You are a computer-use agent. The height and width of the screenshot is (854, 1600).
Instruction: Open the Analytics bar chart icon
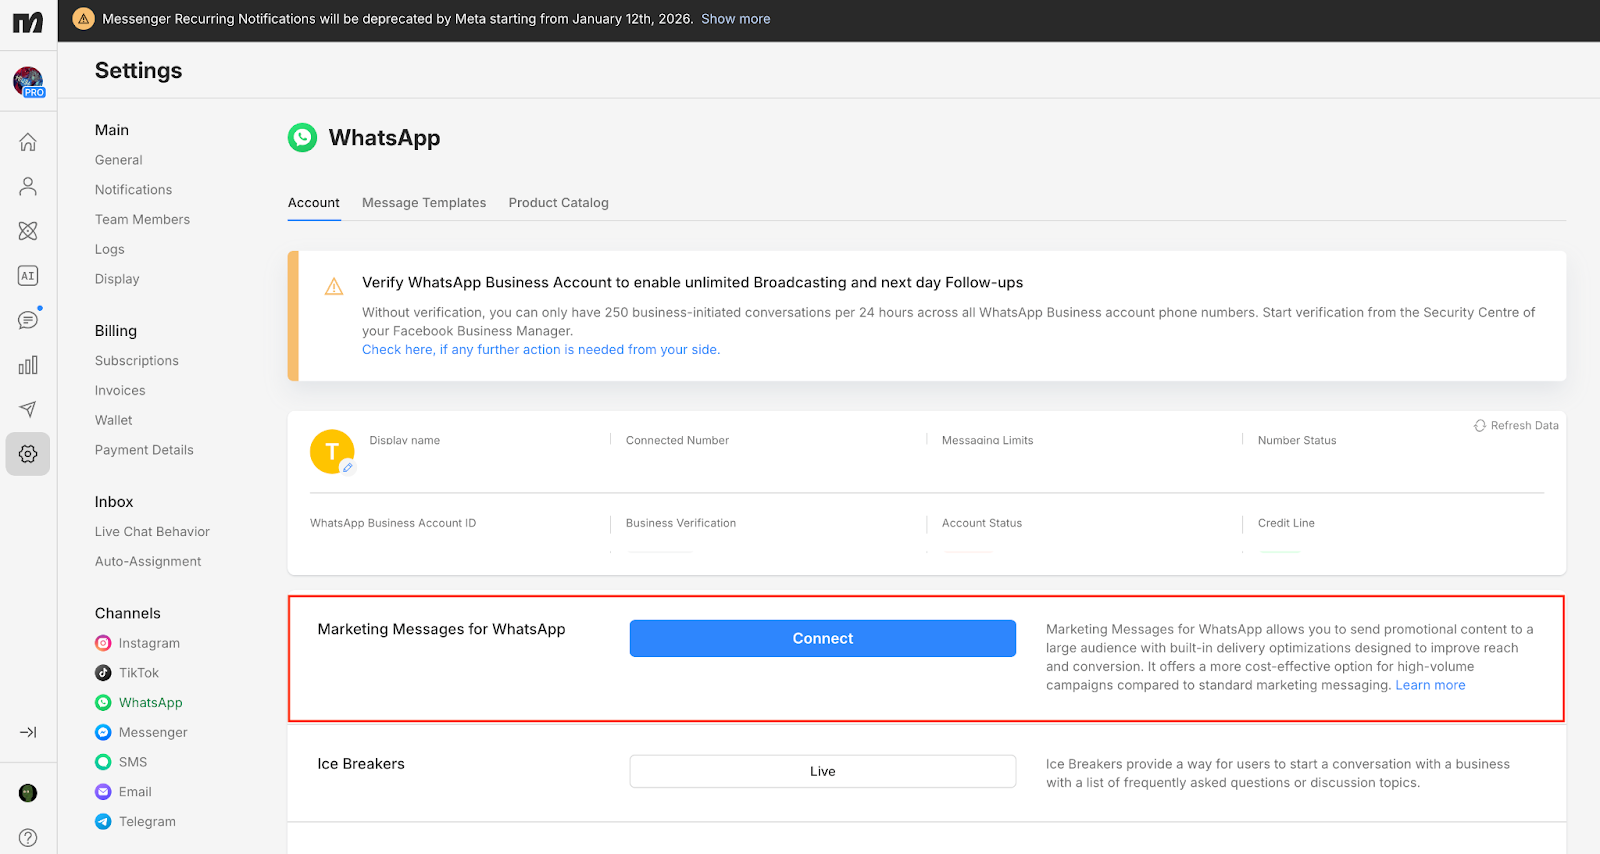coord(28,365)
